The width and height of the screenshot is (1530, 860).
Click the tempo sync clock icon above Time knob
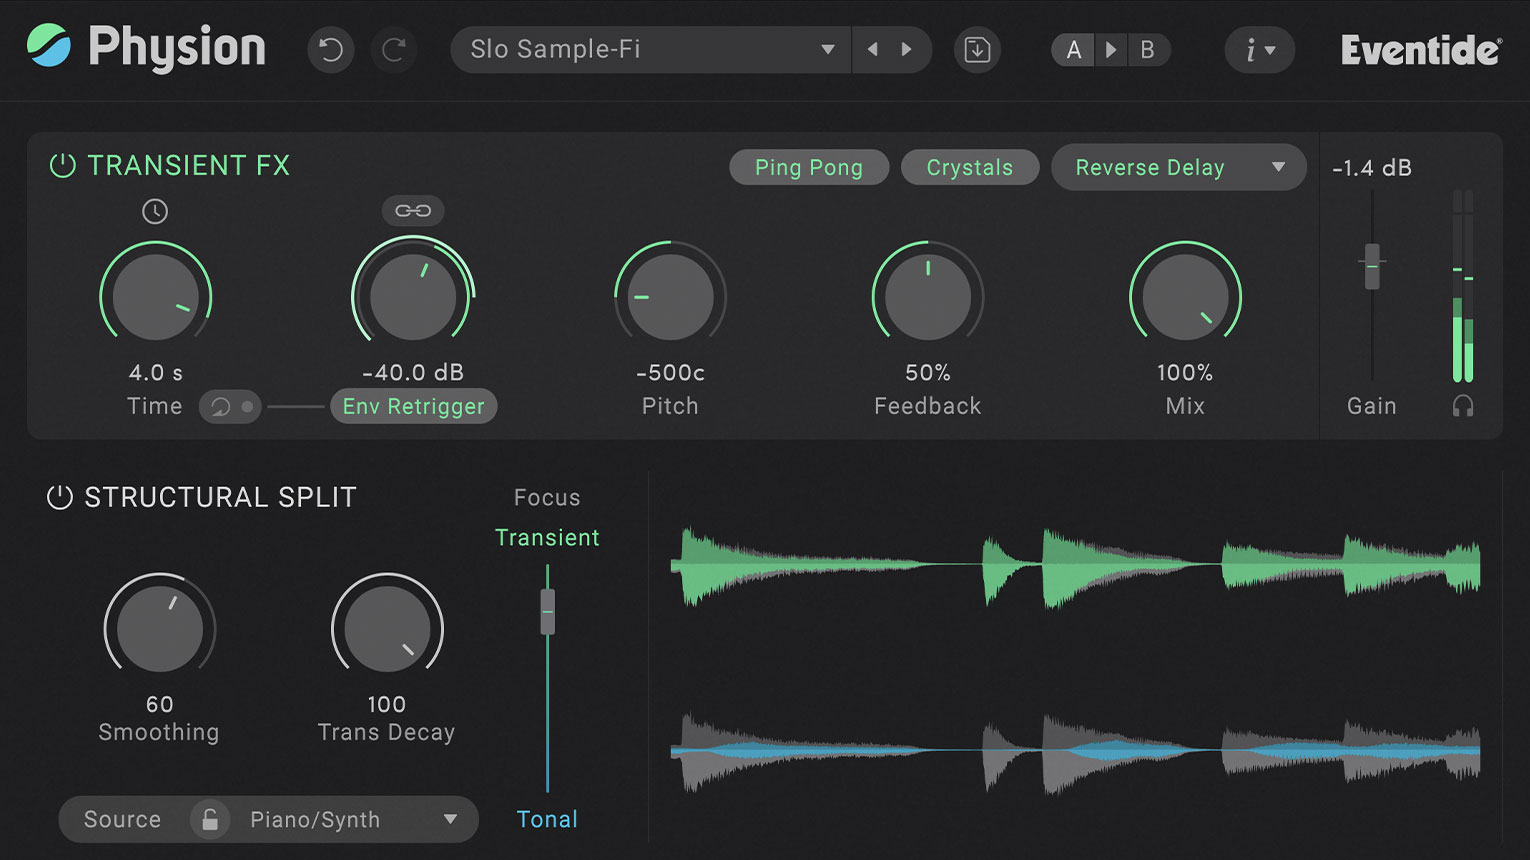155,211
